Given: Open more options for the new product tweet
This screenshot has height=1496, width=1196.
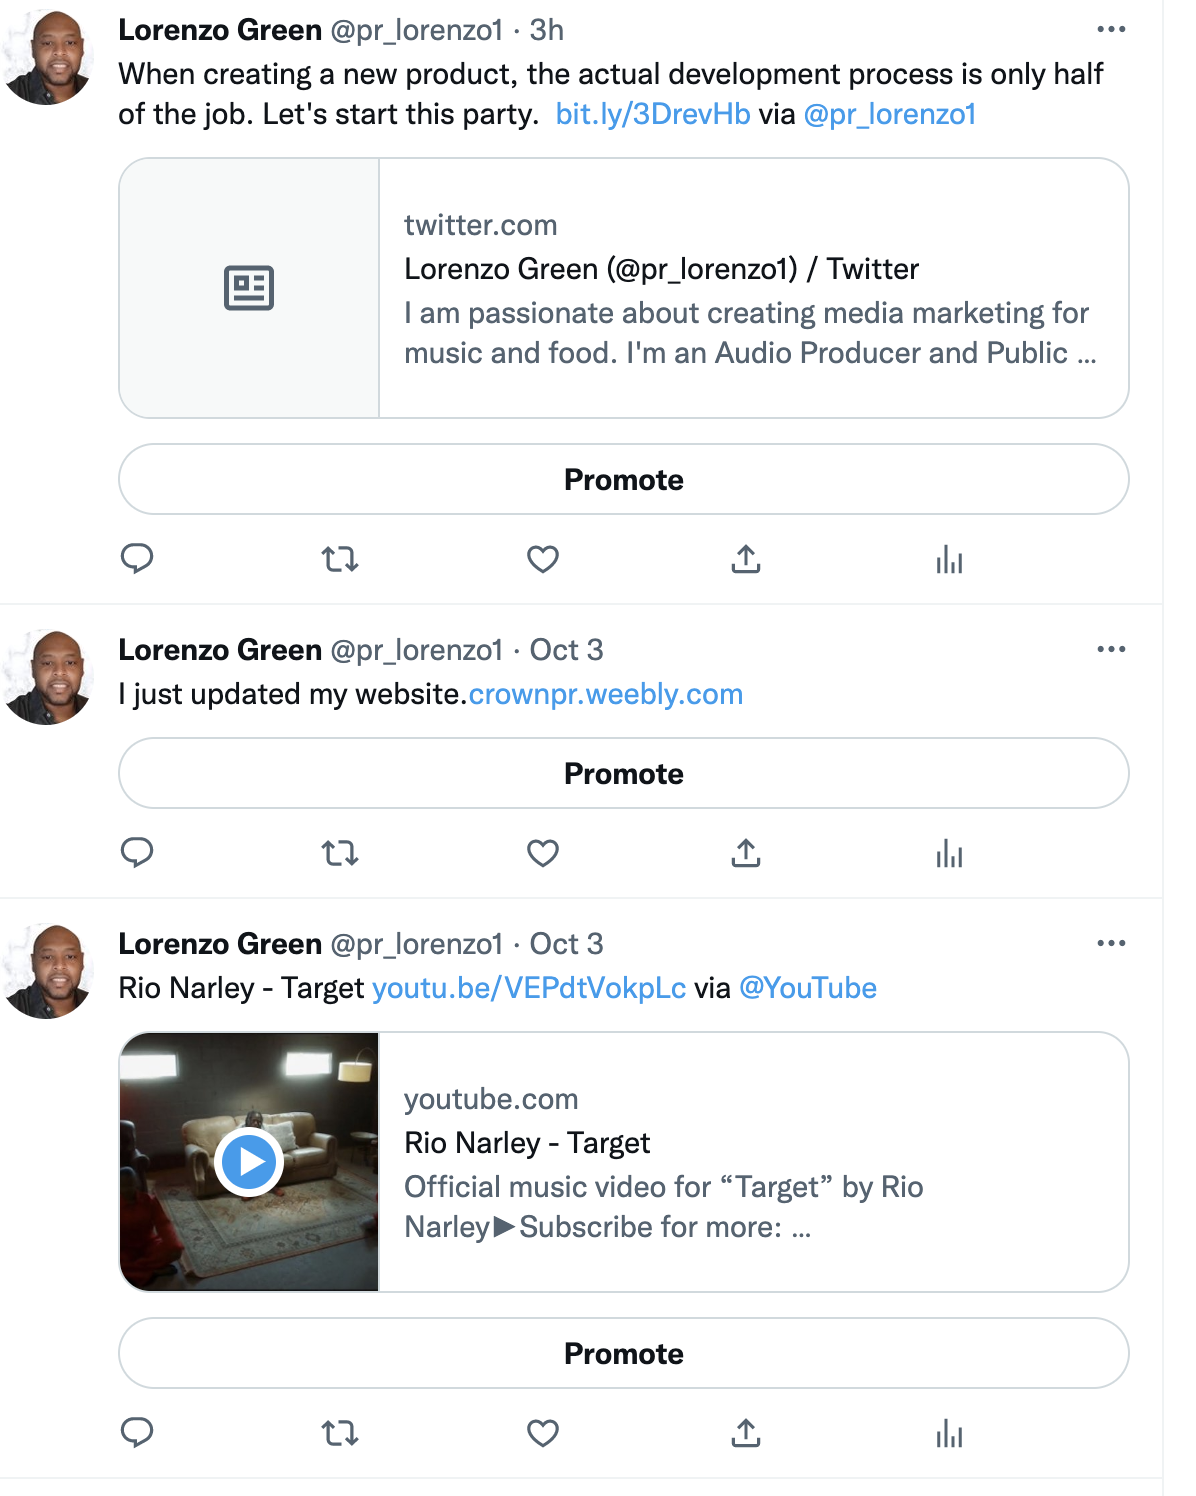Looking at the screenshot, I should pos(1111,30).
